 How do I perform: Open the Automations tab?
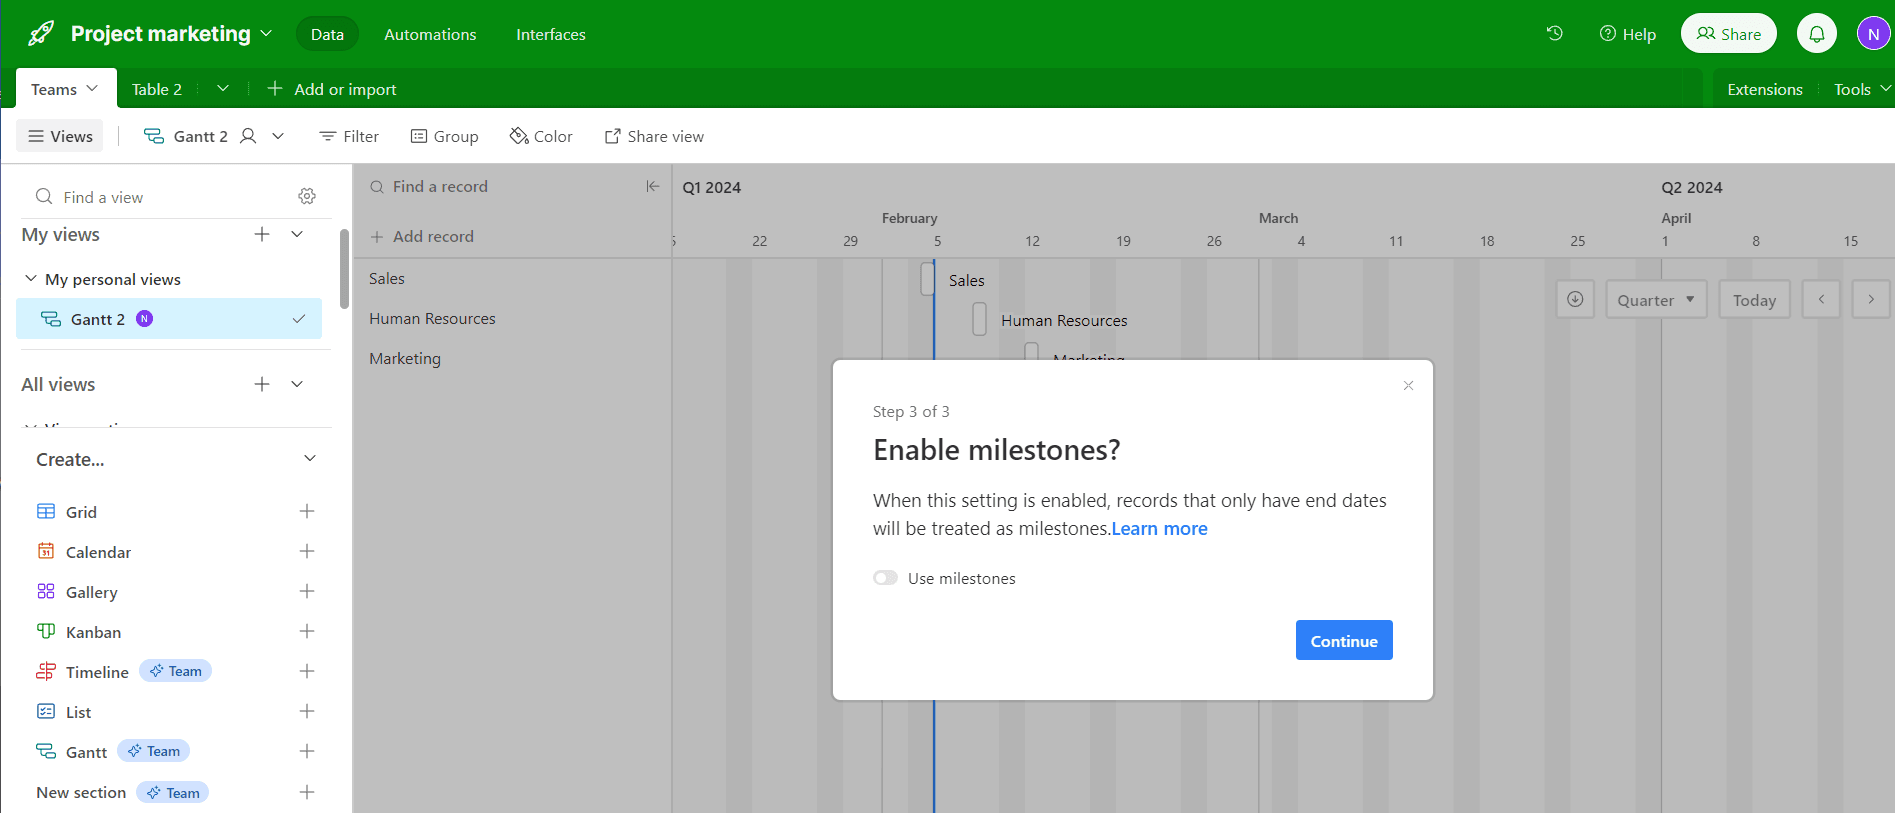coord(430,34)
